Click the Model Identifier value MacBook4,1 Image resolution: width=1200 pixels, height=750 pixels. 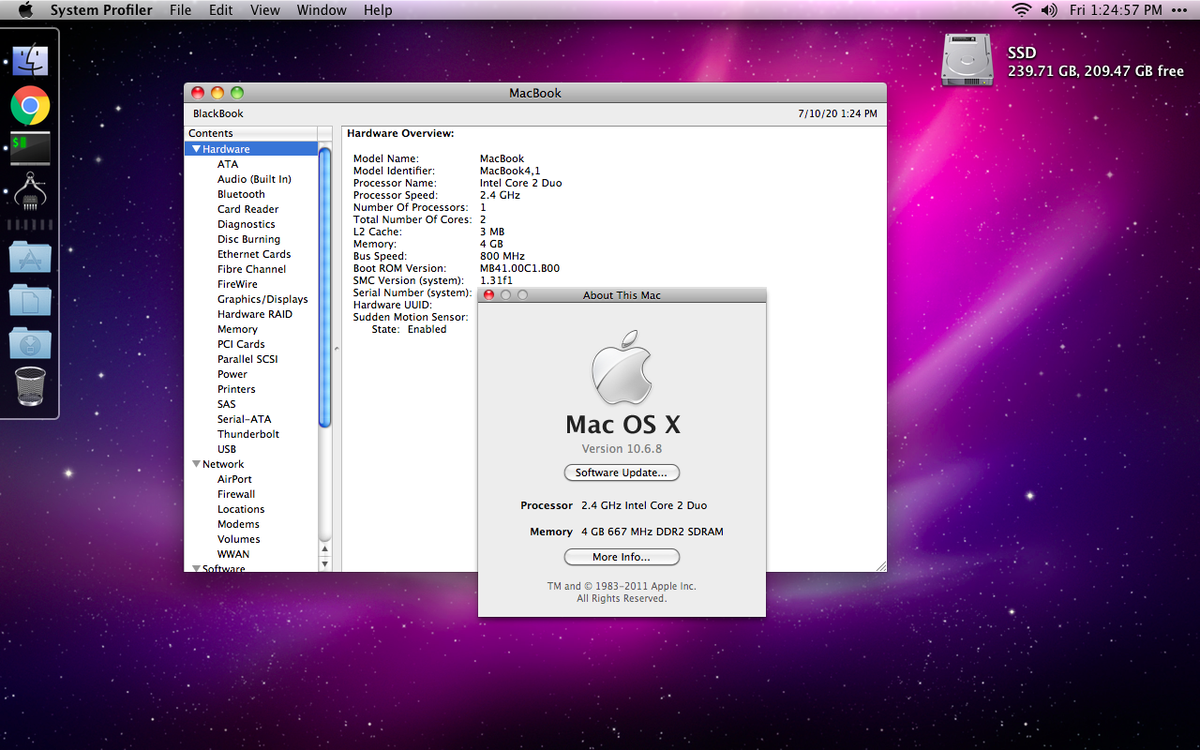click(510, 171)
